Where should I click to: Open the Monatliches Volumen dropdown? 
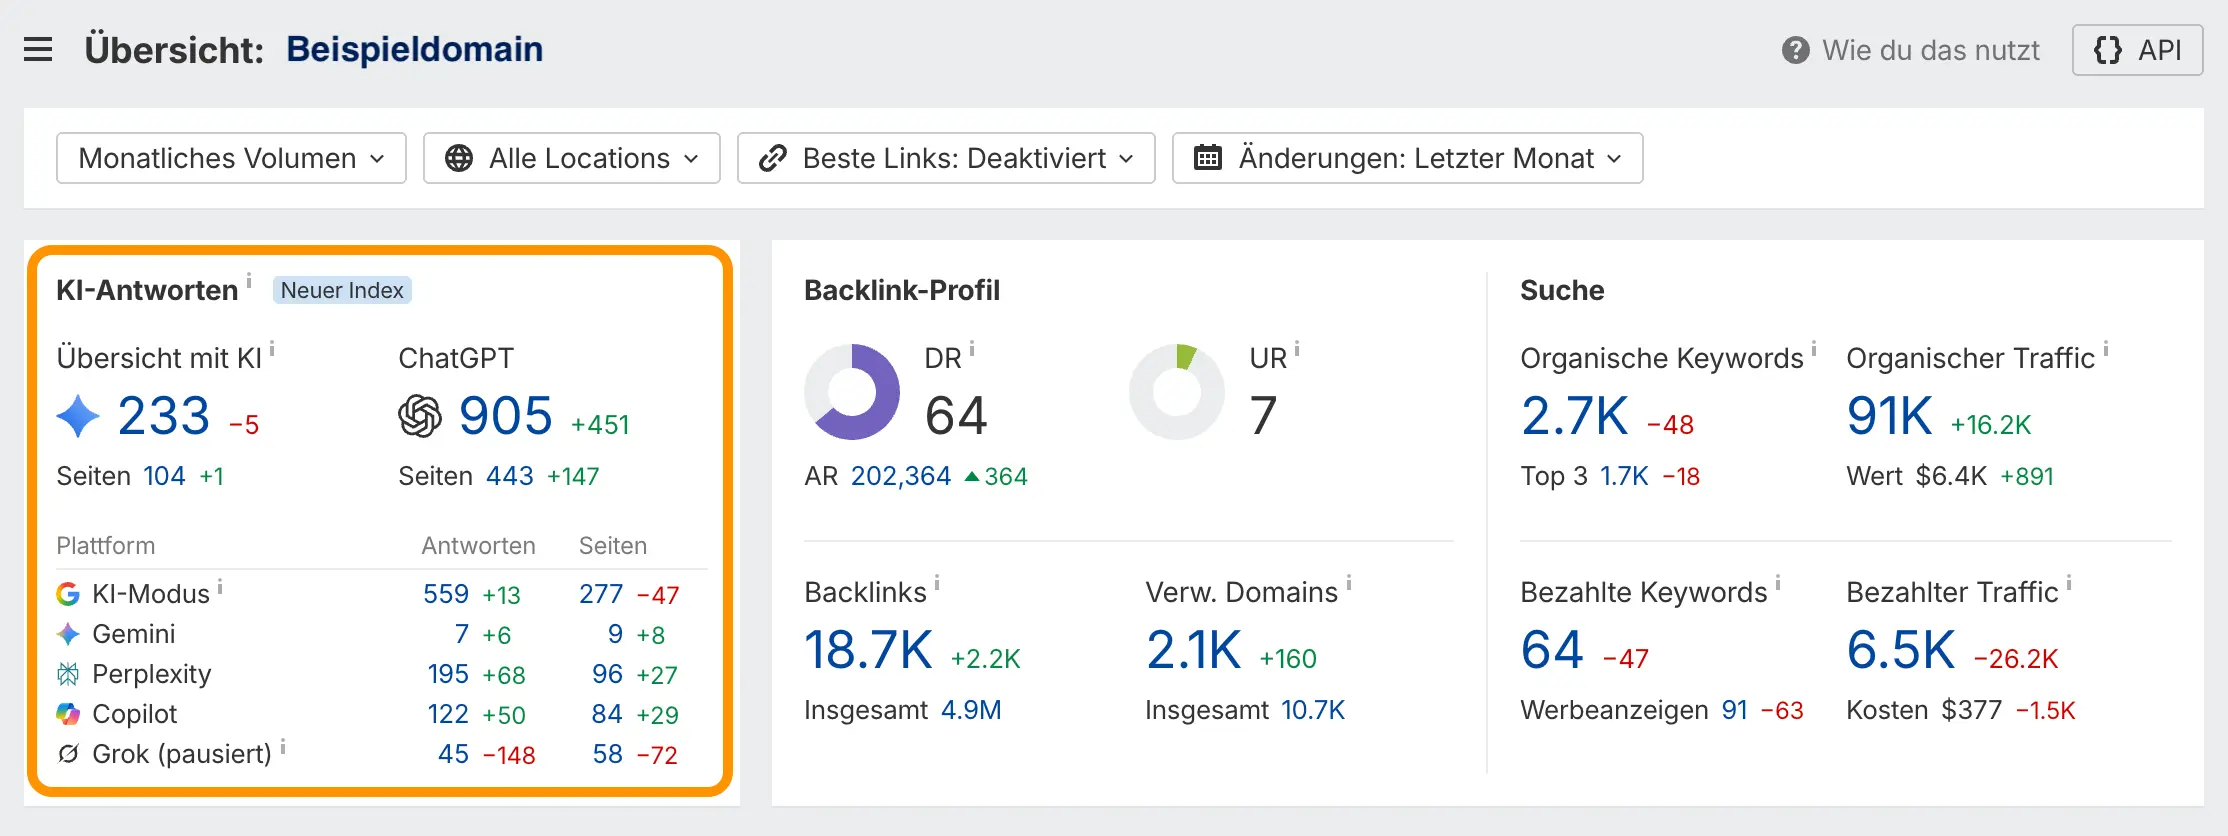tap(231, 158)
